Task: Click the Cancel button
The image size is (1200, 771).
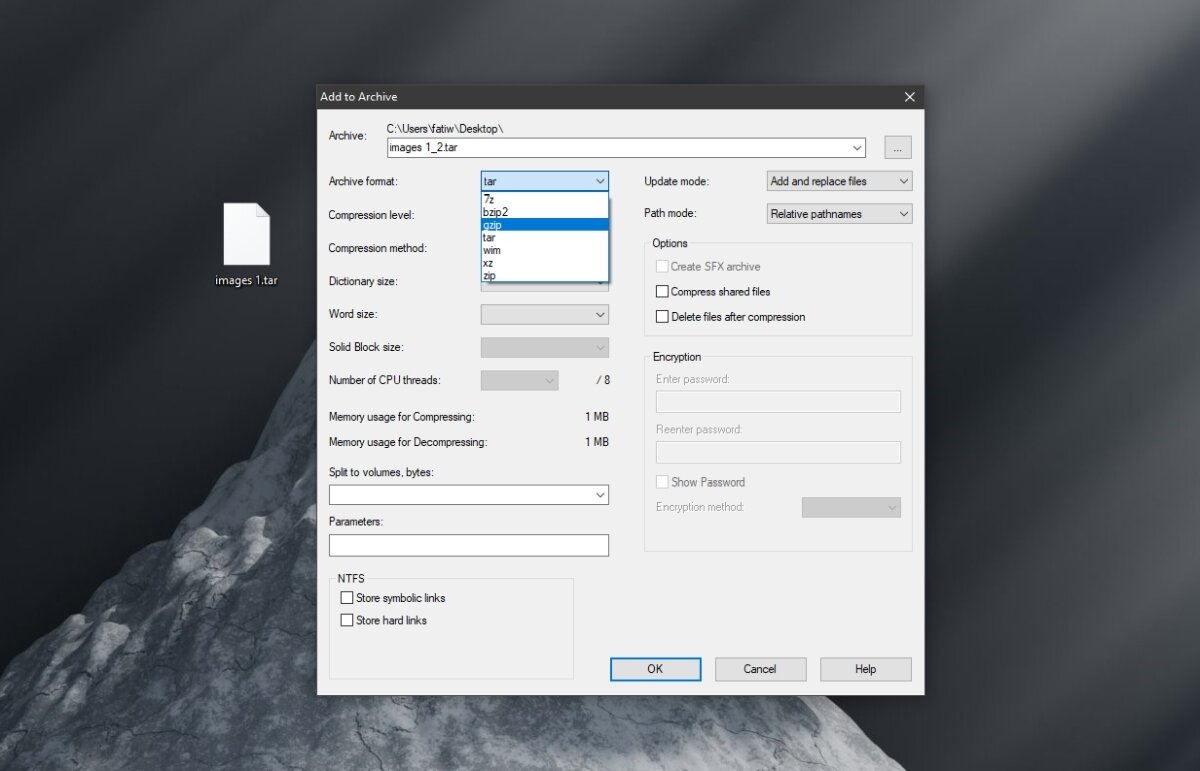Action: pos(759,669)
